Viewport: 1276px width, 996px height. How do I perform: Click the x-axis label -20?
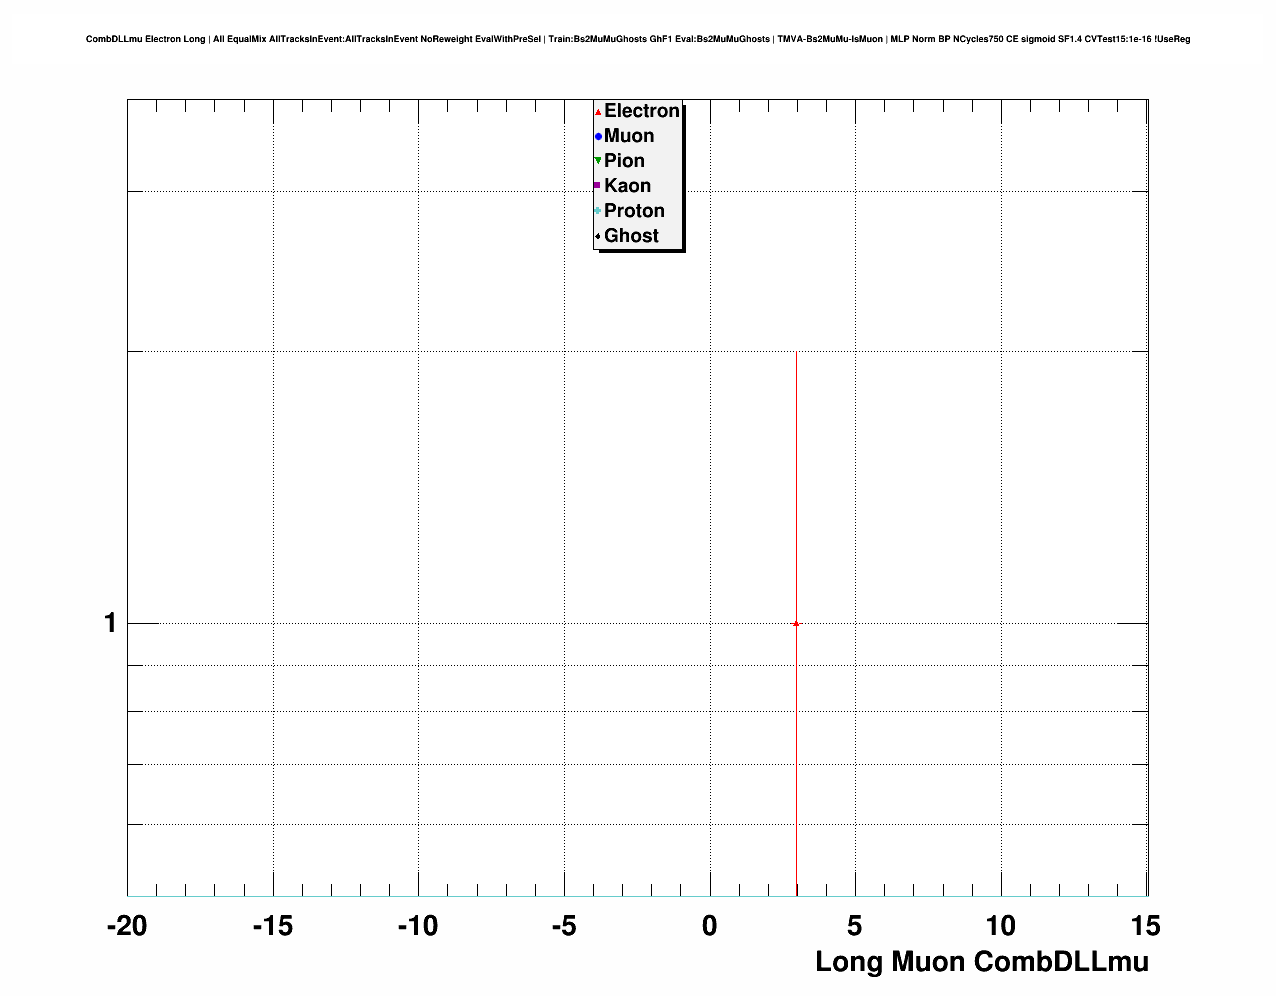point(127,926)
